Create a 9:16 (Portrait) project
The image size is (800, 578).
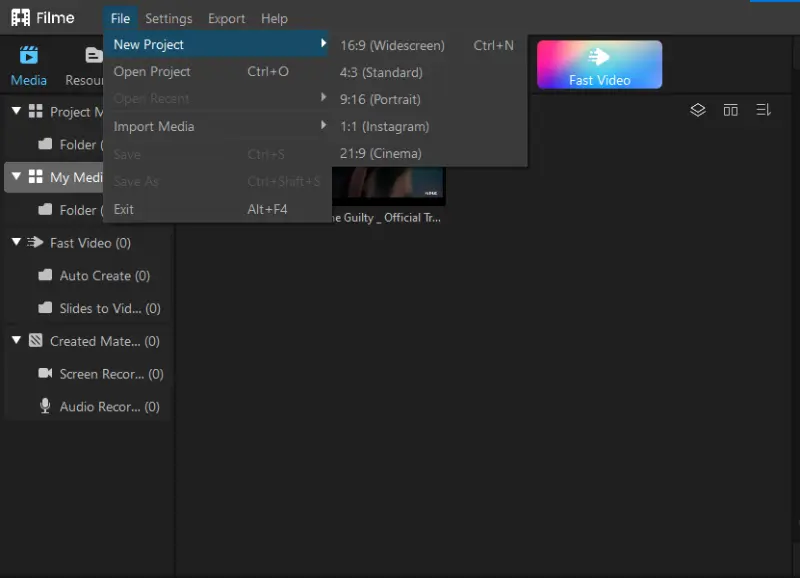(429, 99)
